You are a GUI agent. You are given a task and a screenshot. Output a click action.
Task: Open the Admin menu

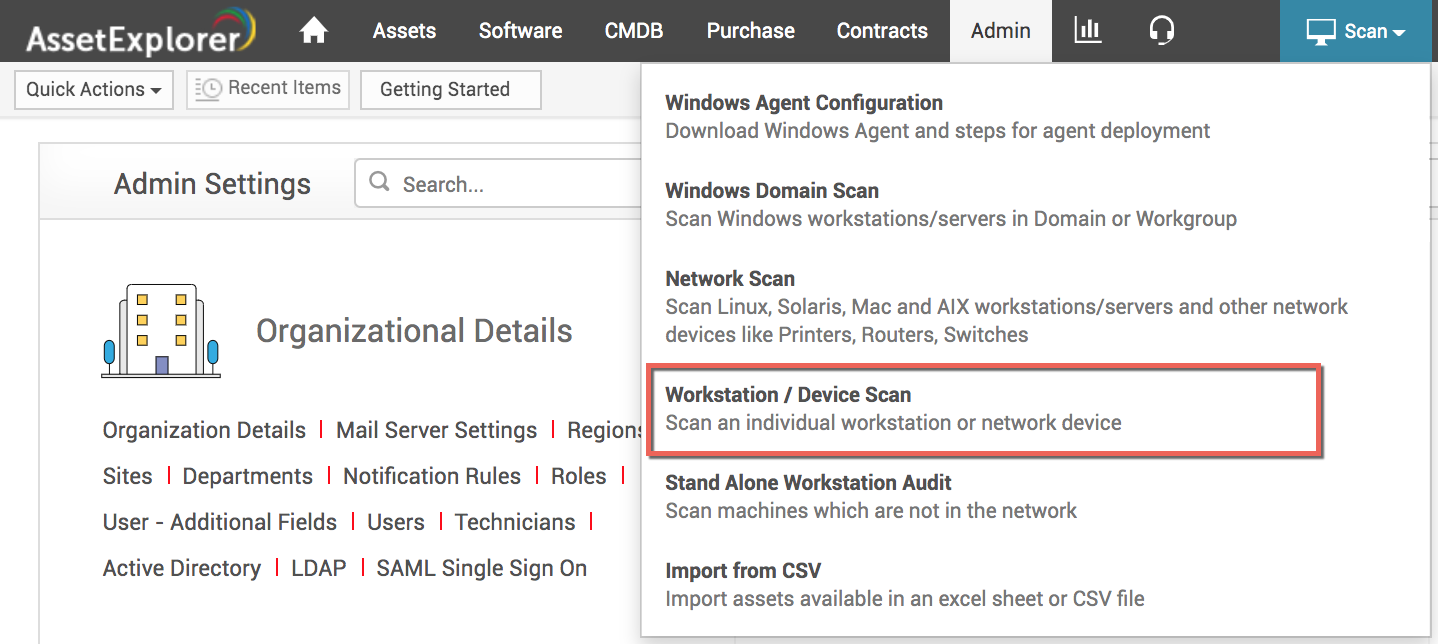pos(1000,30)
